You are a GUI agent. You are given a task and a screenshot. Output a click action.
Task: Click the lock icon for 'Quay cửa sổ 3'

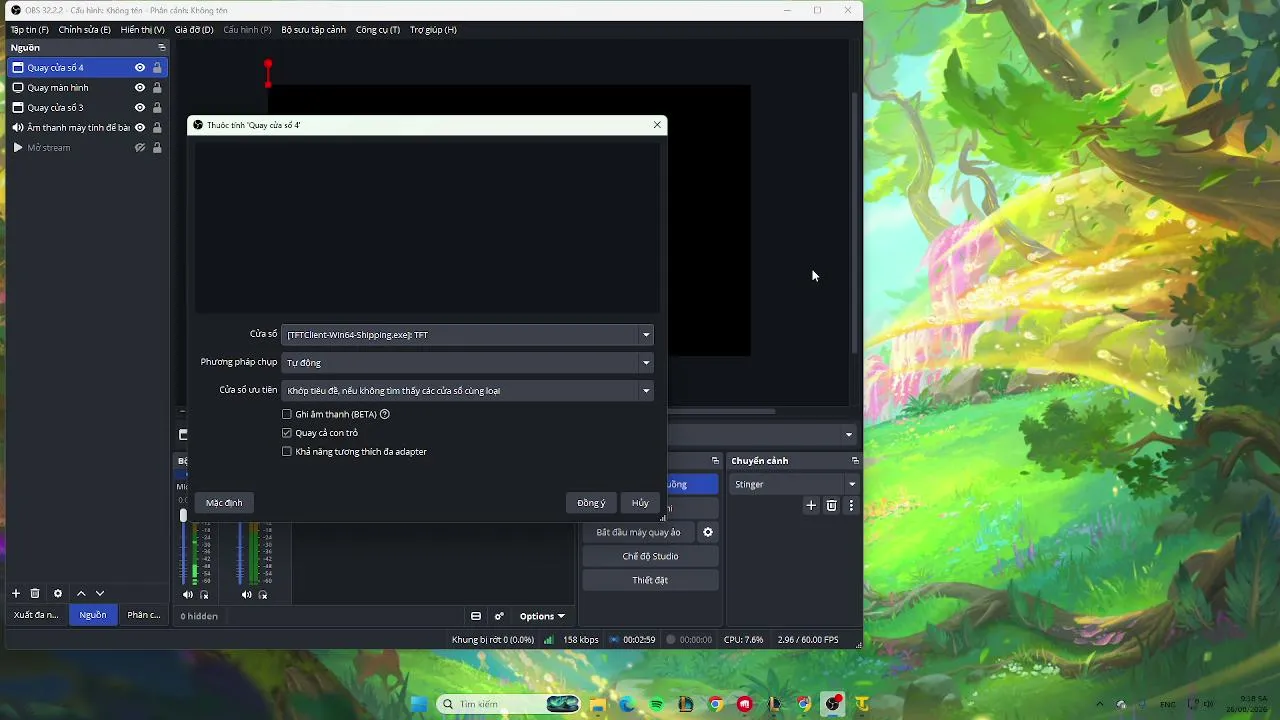tap(157, 108)
